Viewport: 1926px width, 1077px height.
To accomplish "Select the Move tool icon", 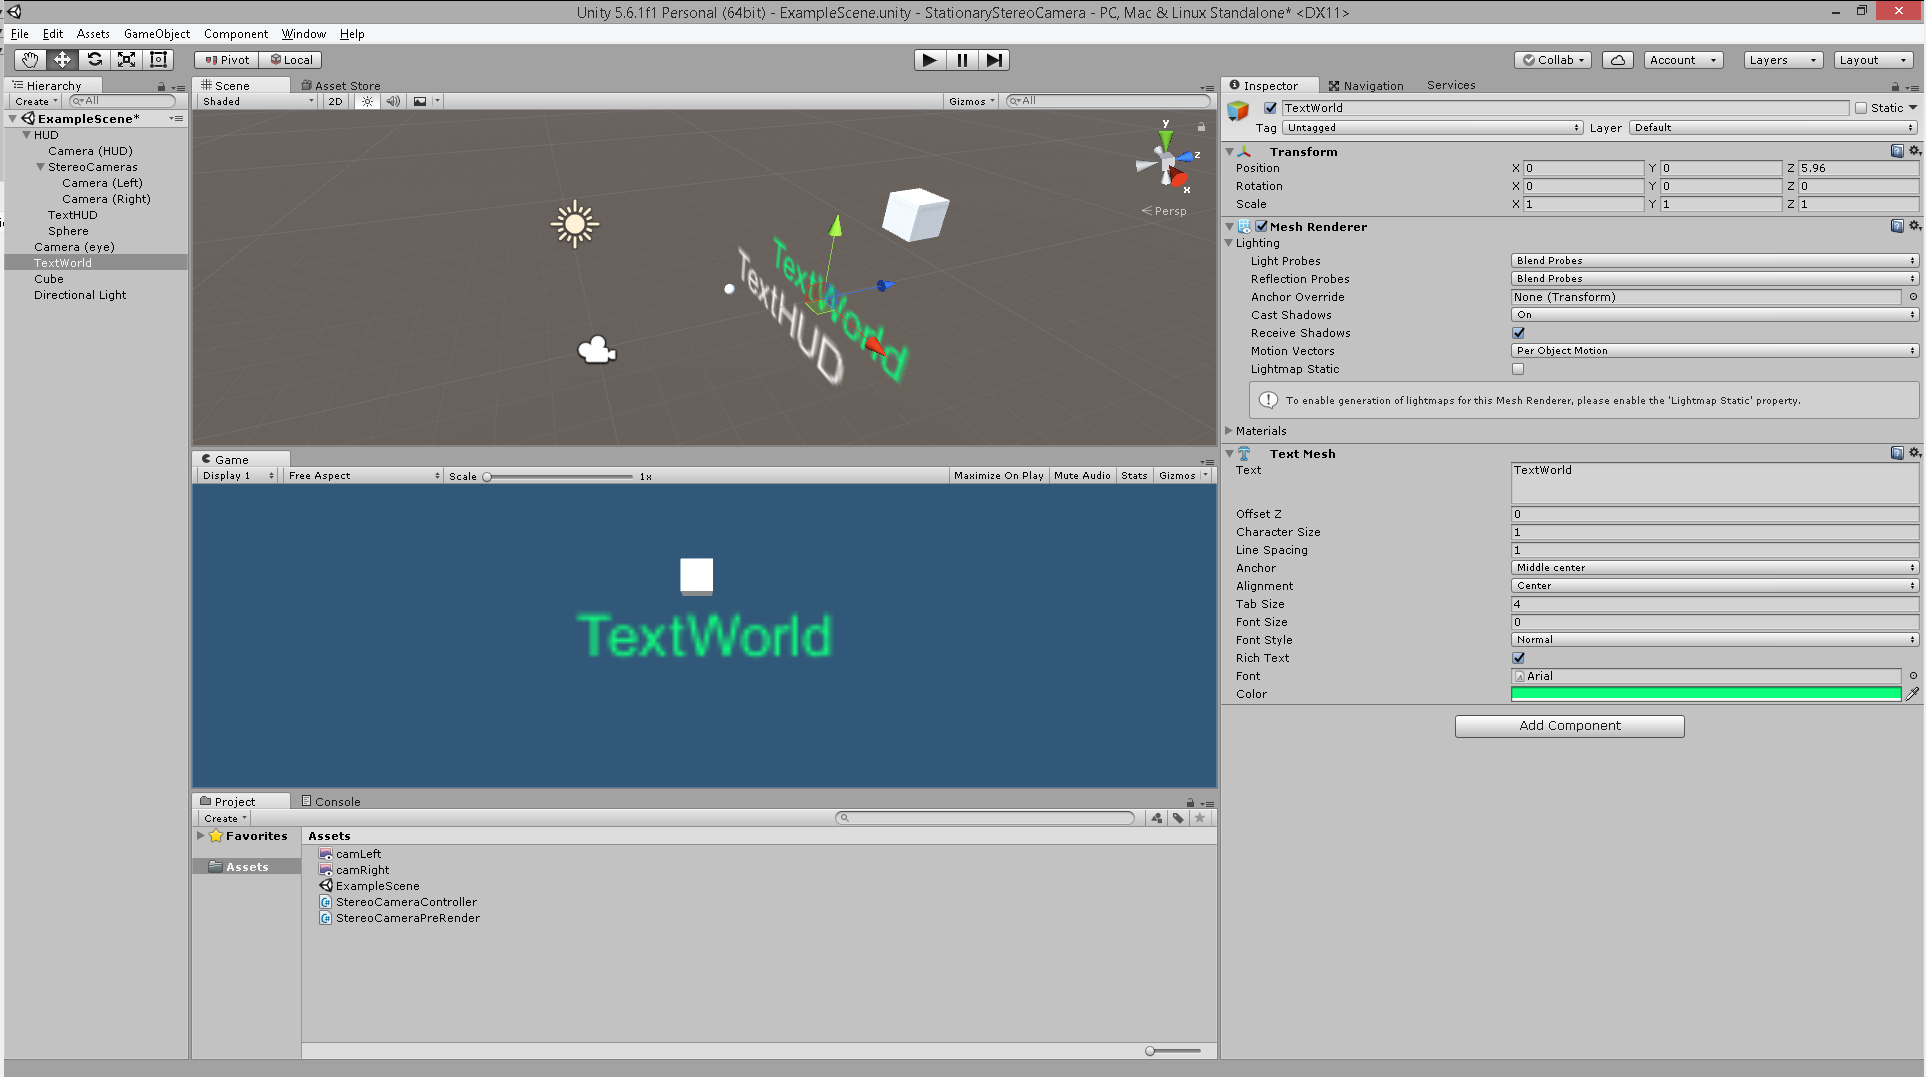I will (x=62, y=60).
